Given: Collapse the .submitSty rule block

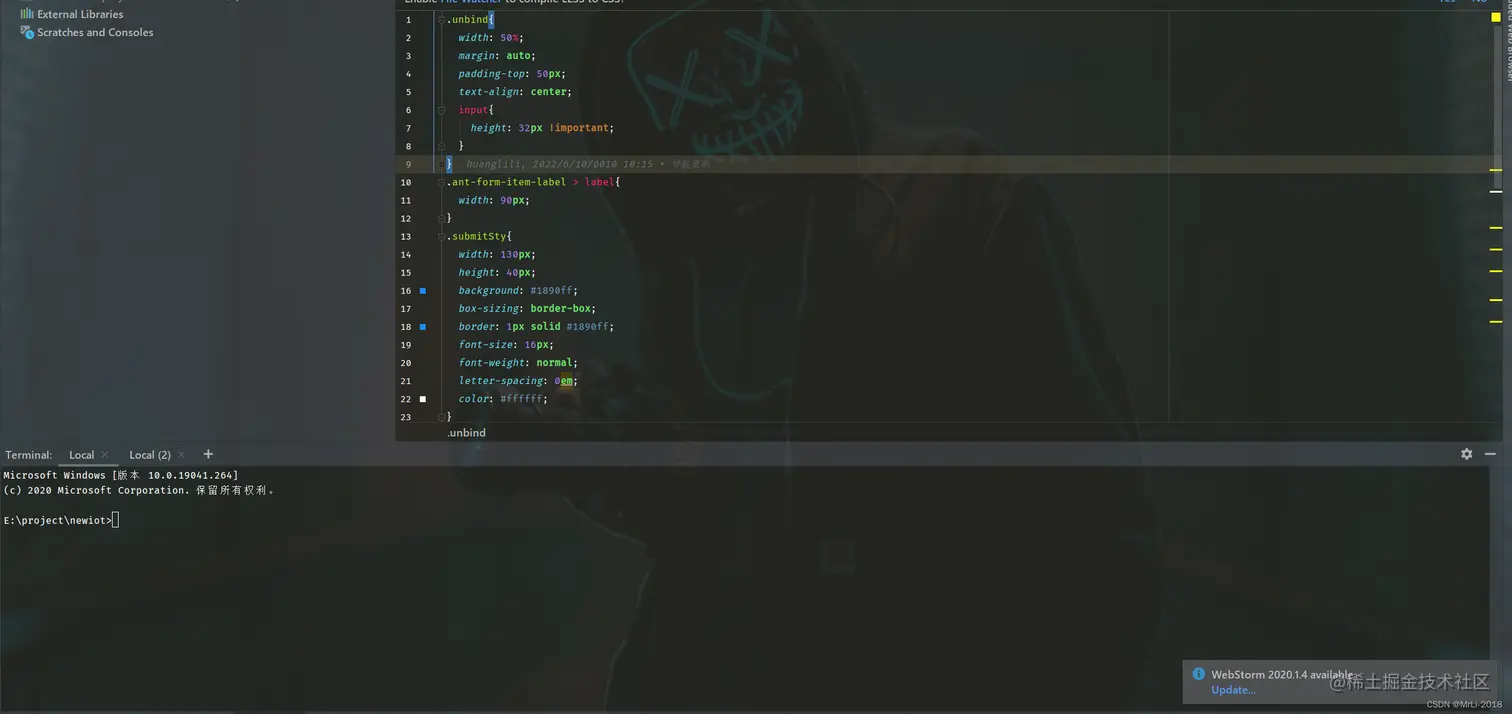Looking at the screenshot, I should coord(441,236).
